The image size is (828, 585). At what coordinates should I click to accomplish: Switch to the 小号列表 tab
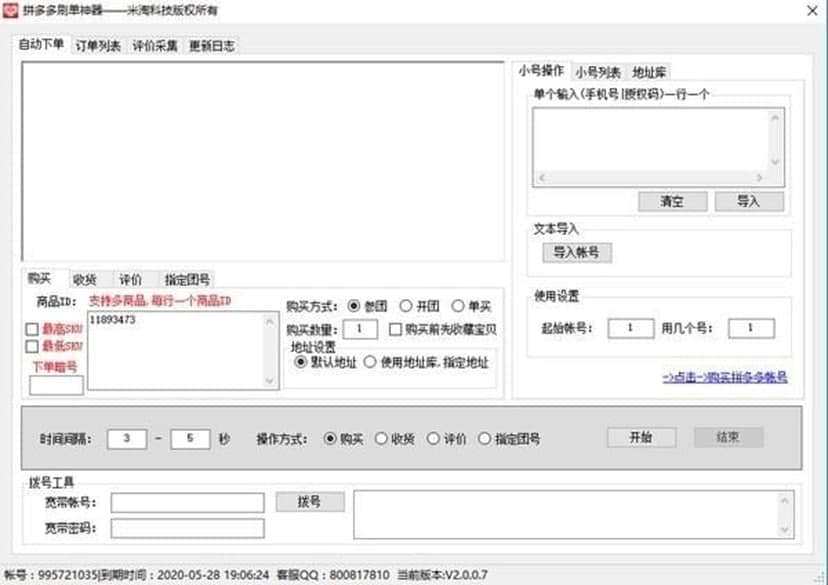[x=598, y=72]
